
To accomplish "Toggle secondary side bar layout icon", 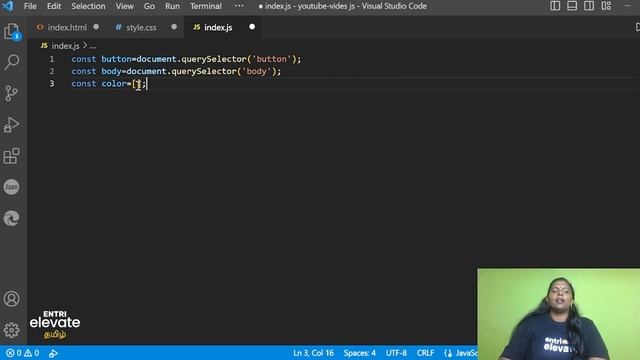I will 589,6.
